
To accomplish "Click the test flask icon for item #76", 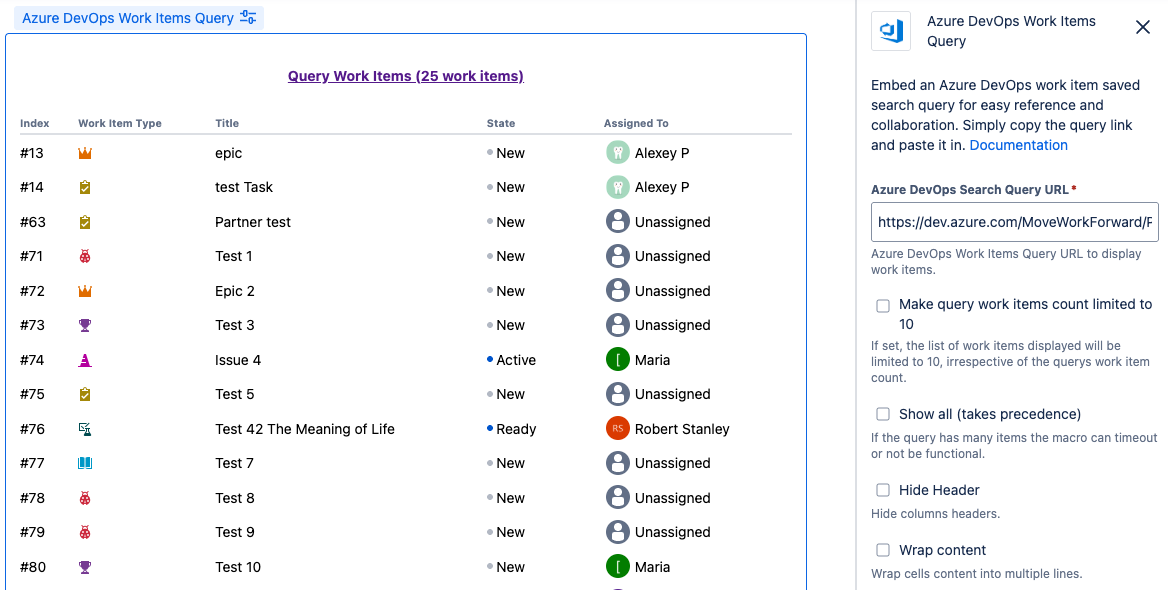I will click(85, 429).
